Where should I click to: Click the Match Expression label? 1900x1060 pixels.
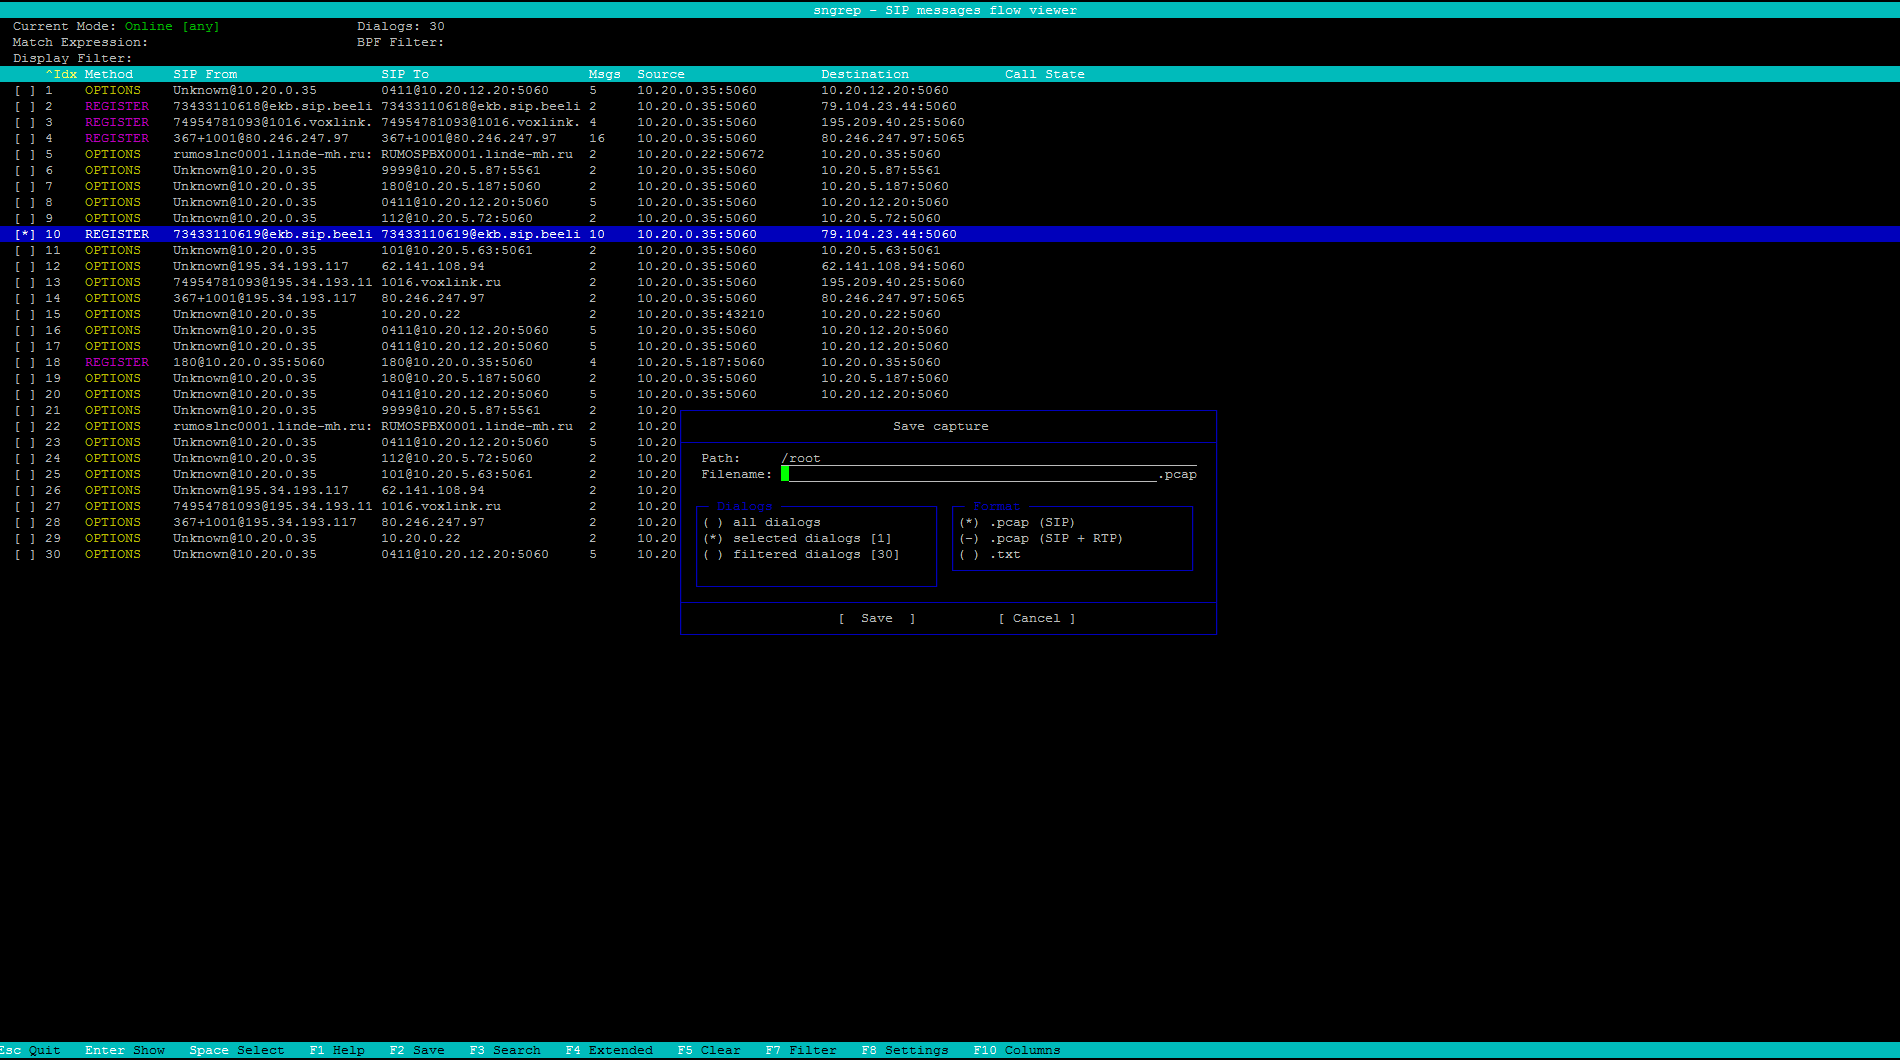click(80, 42)
